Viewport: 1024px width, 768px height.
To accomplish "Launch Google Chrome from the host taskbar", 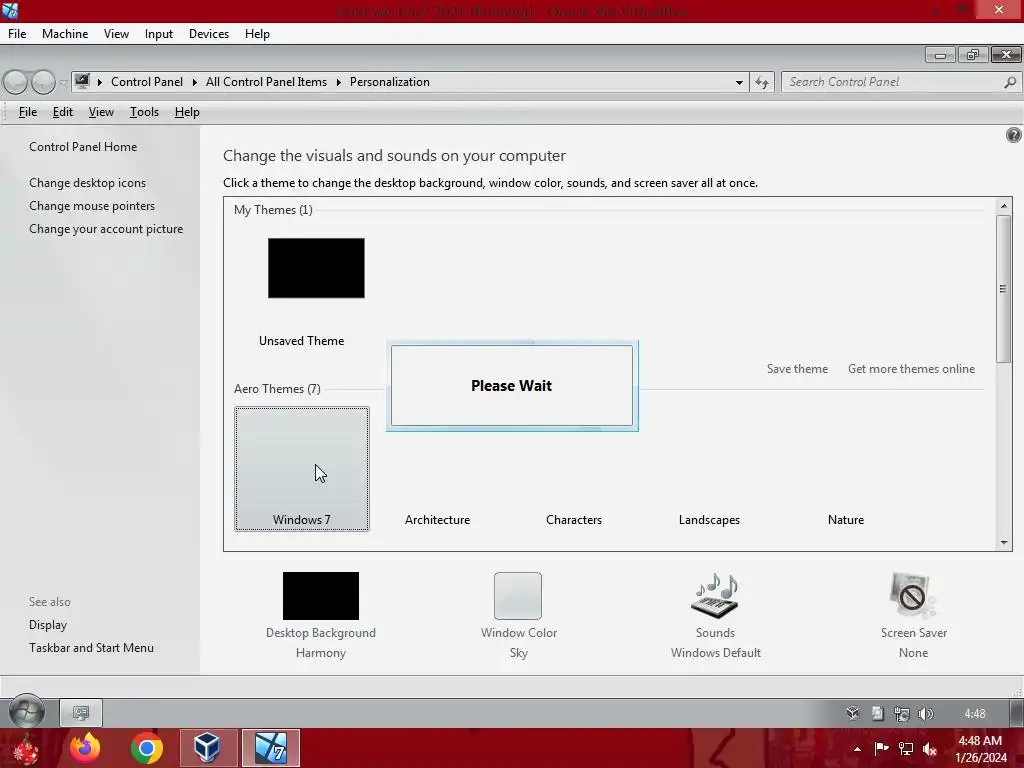I will tap(146, 748).
